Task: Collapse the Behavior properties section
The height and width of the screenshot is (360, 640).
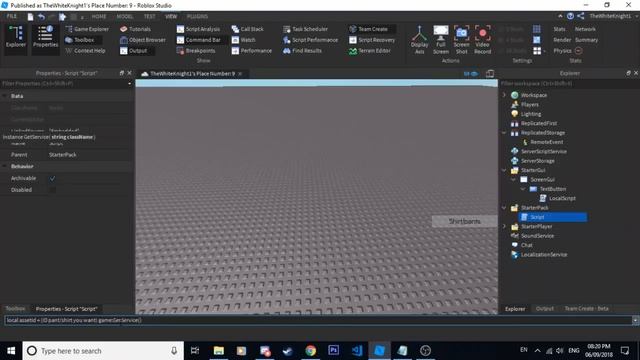Action: pos(4,167)
